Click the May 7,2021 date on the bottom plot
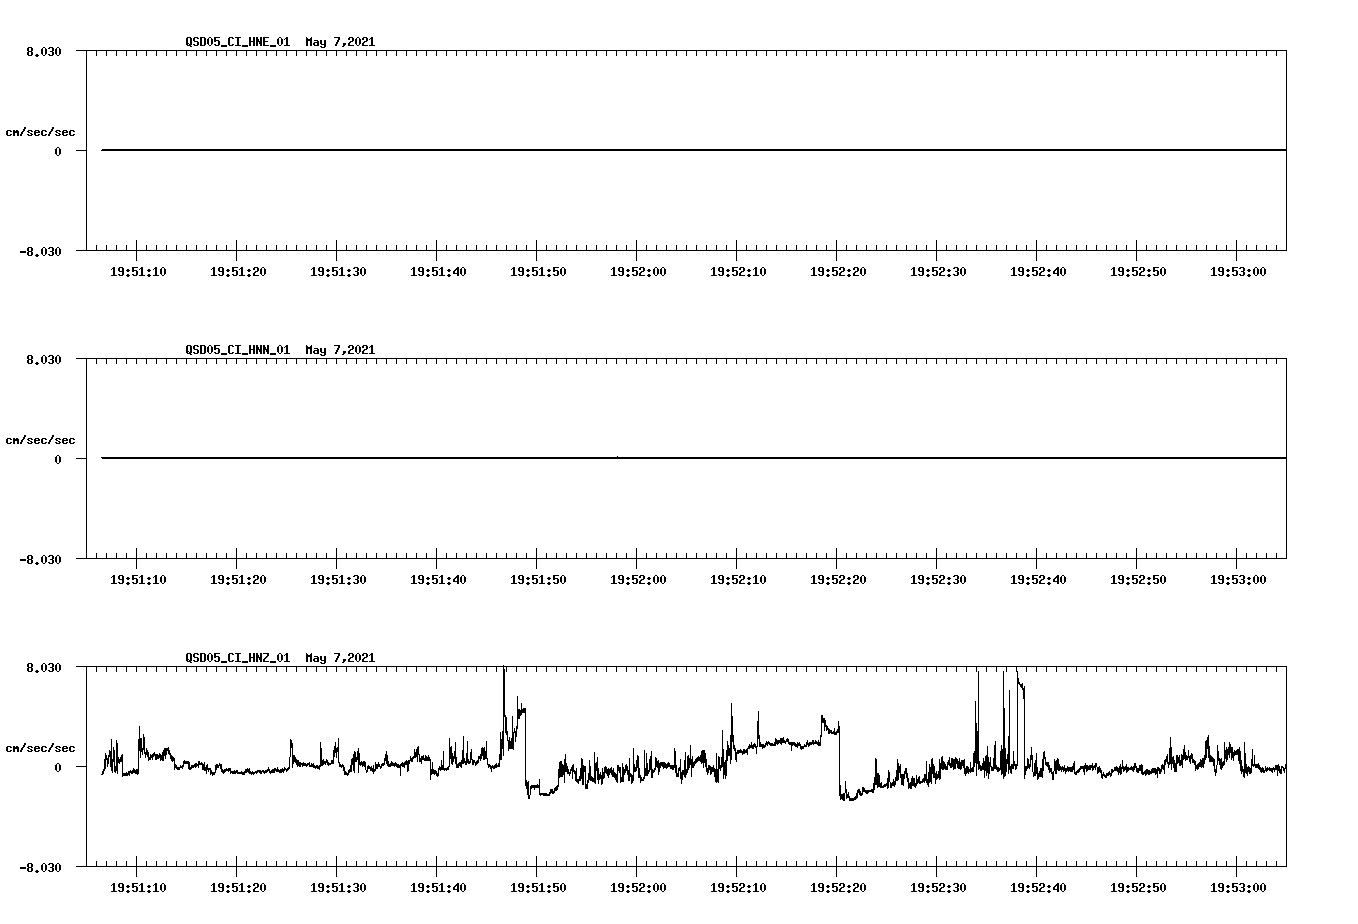This screenshot has height=924, width=1358. (x=340, y=658)
